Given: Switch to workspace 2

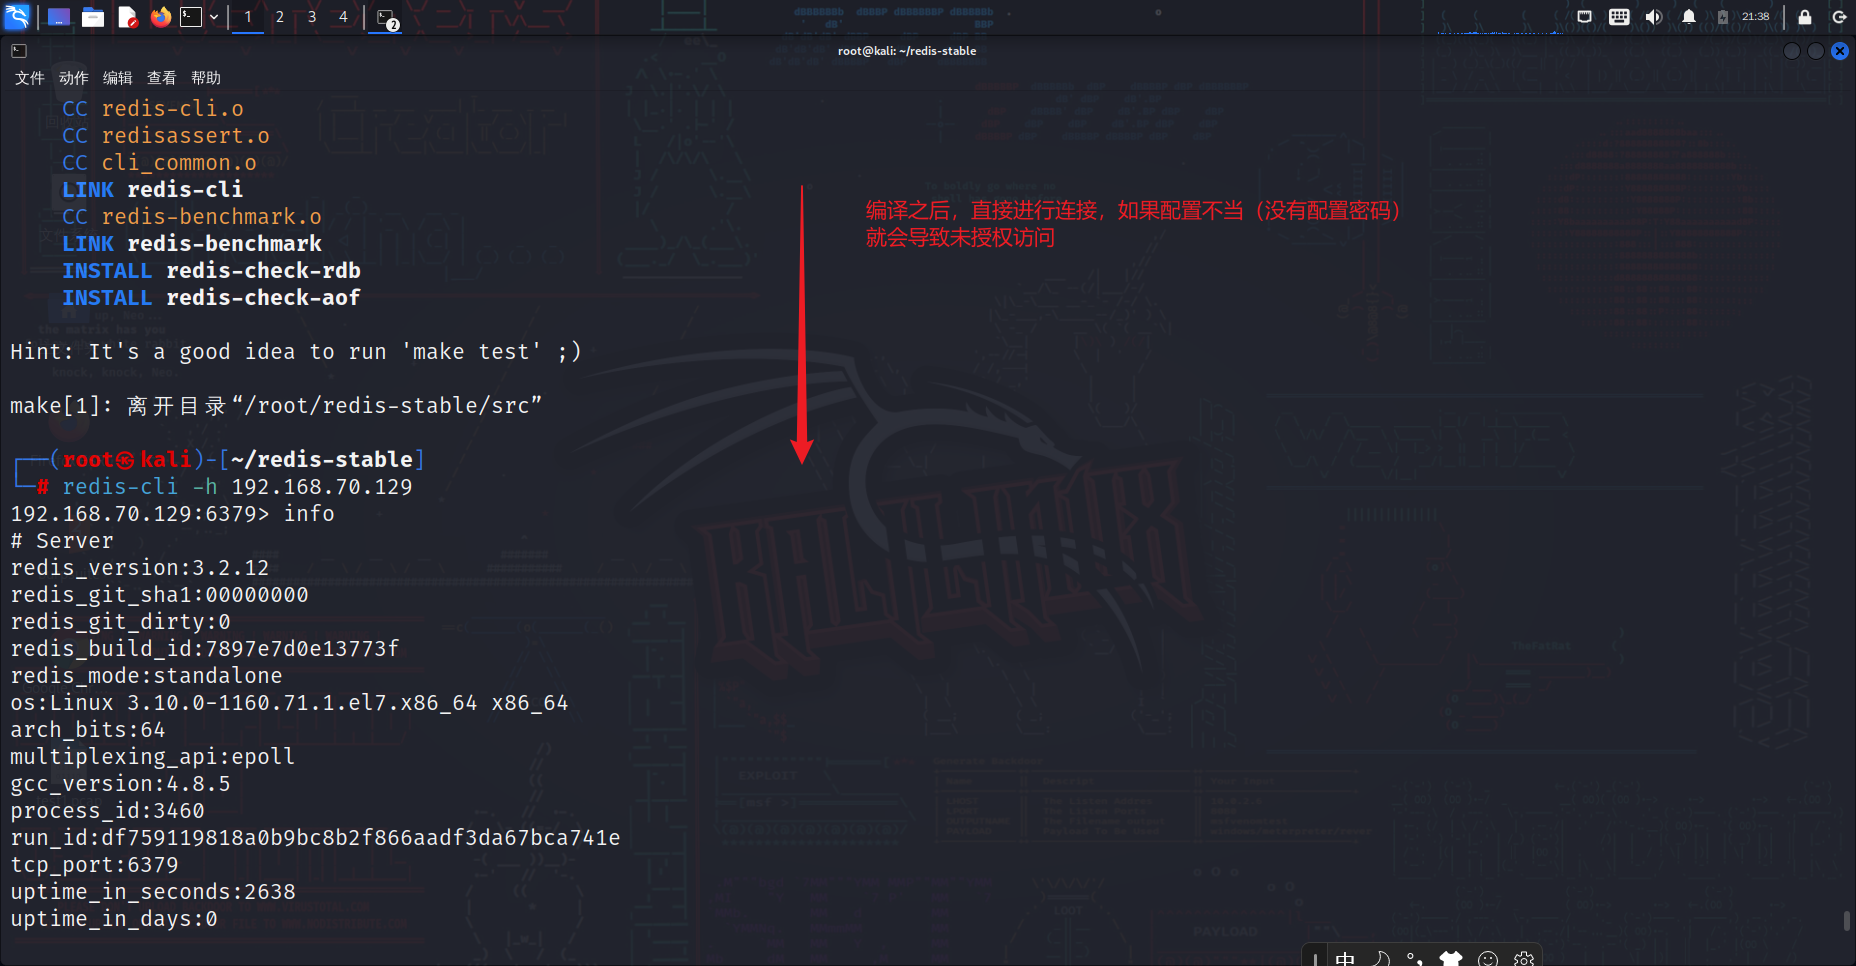Looking at the screenshot, I should pos(279,17).
